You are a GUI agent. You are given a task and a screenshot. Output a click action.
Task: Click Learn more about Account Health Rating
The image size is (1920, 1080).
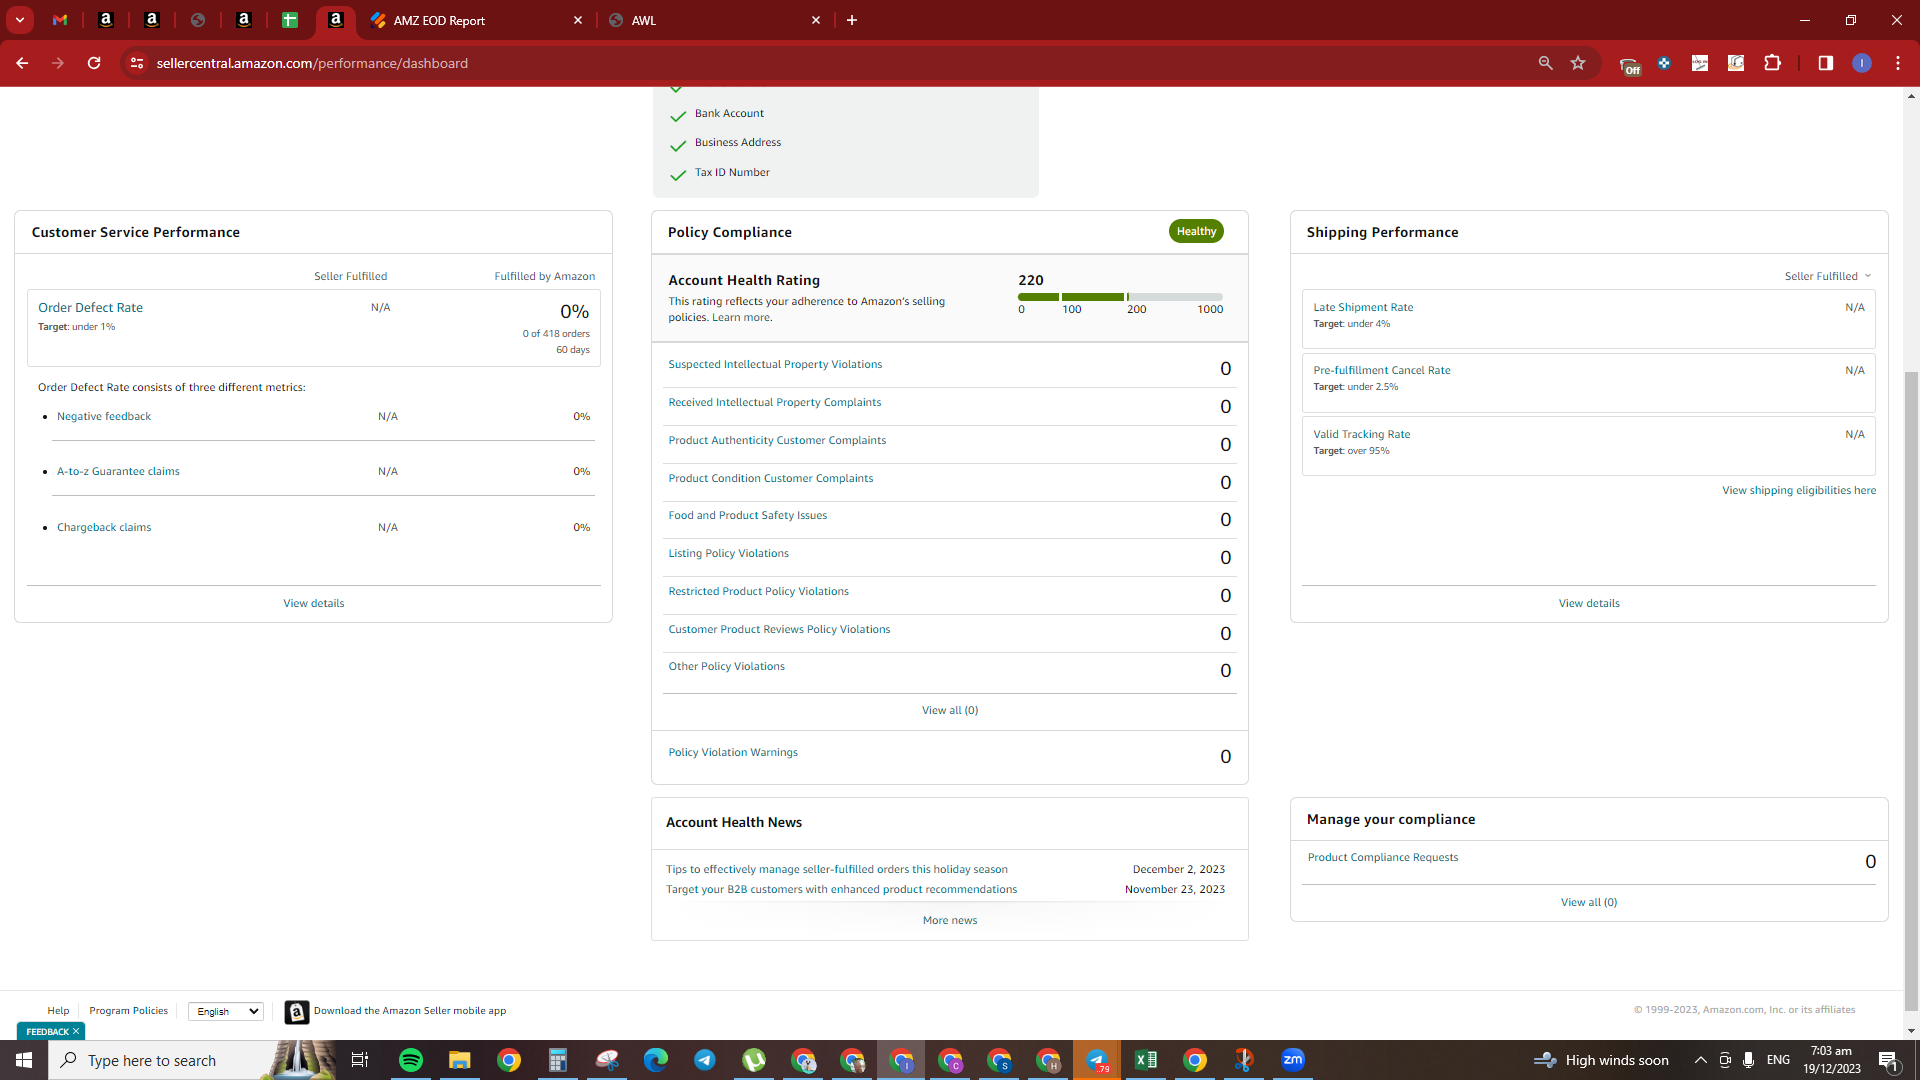741,317
